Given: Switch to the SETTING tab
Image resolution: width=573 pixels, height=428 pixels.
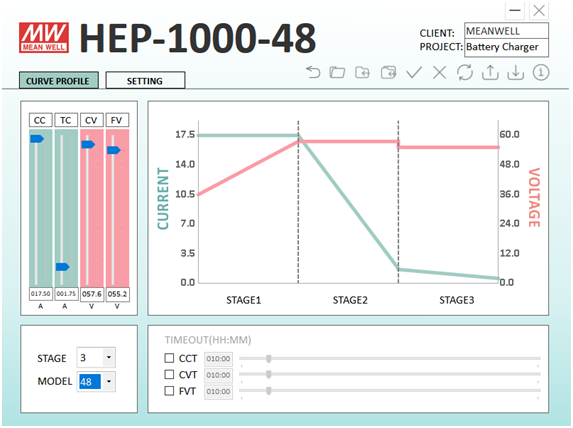Looking at the screenshot, I should click(x=145, y=80).
